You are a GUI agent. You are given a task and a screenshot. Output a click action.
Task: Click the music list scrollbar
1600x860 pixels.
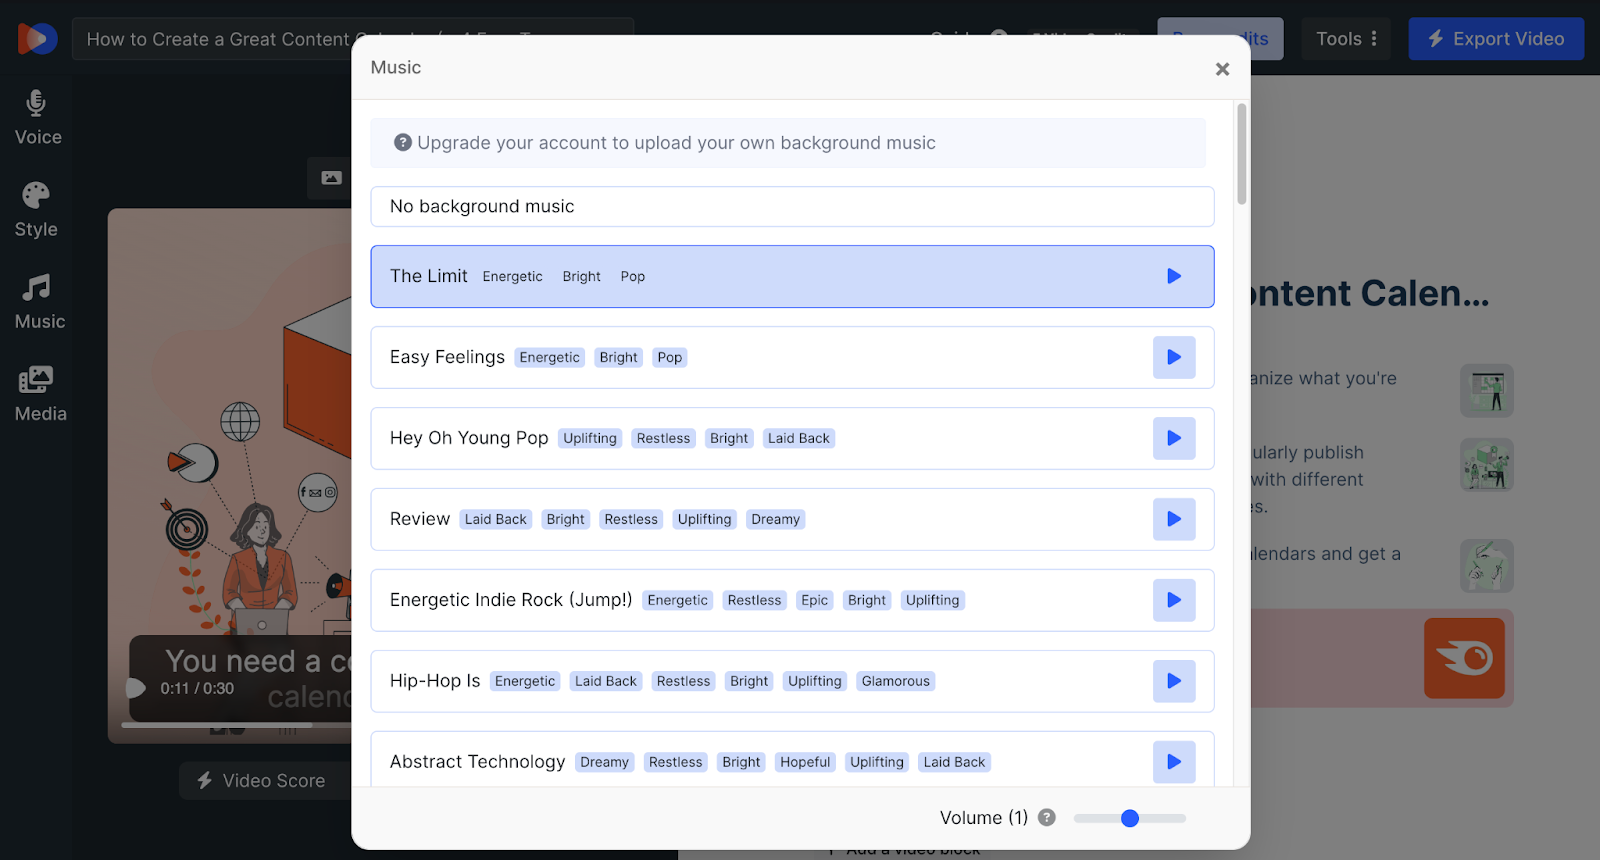pyautogui.click(x=1242, y=154)
